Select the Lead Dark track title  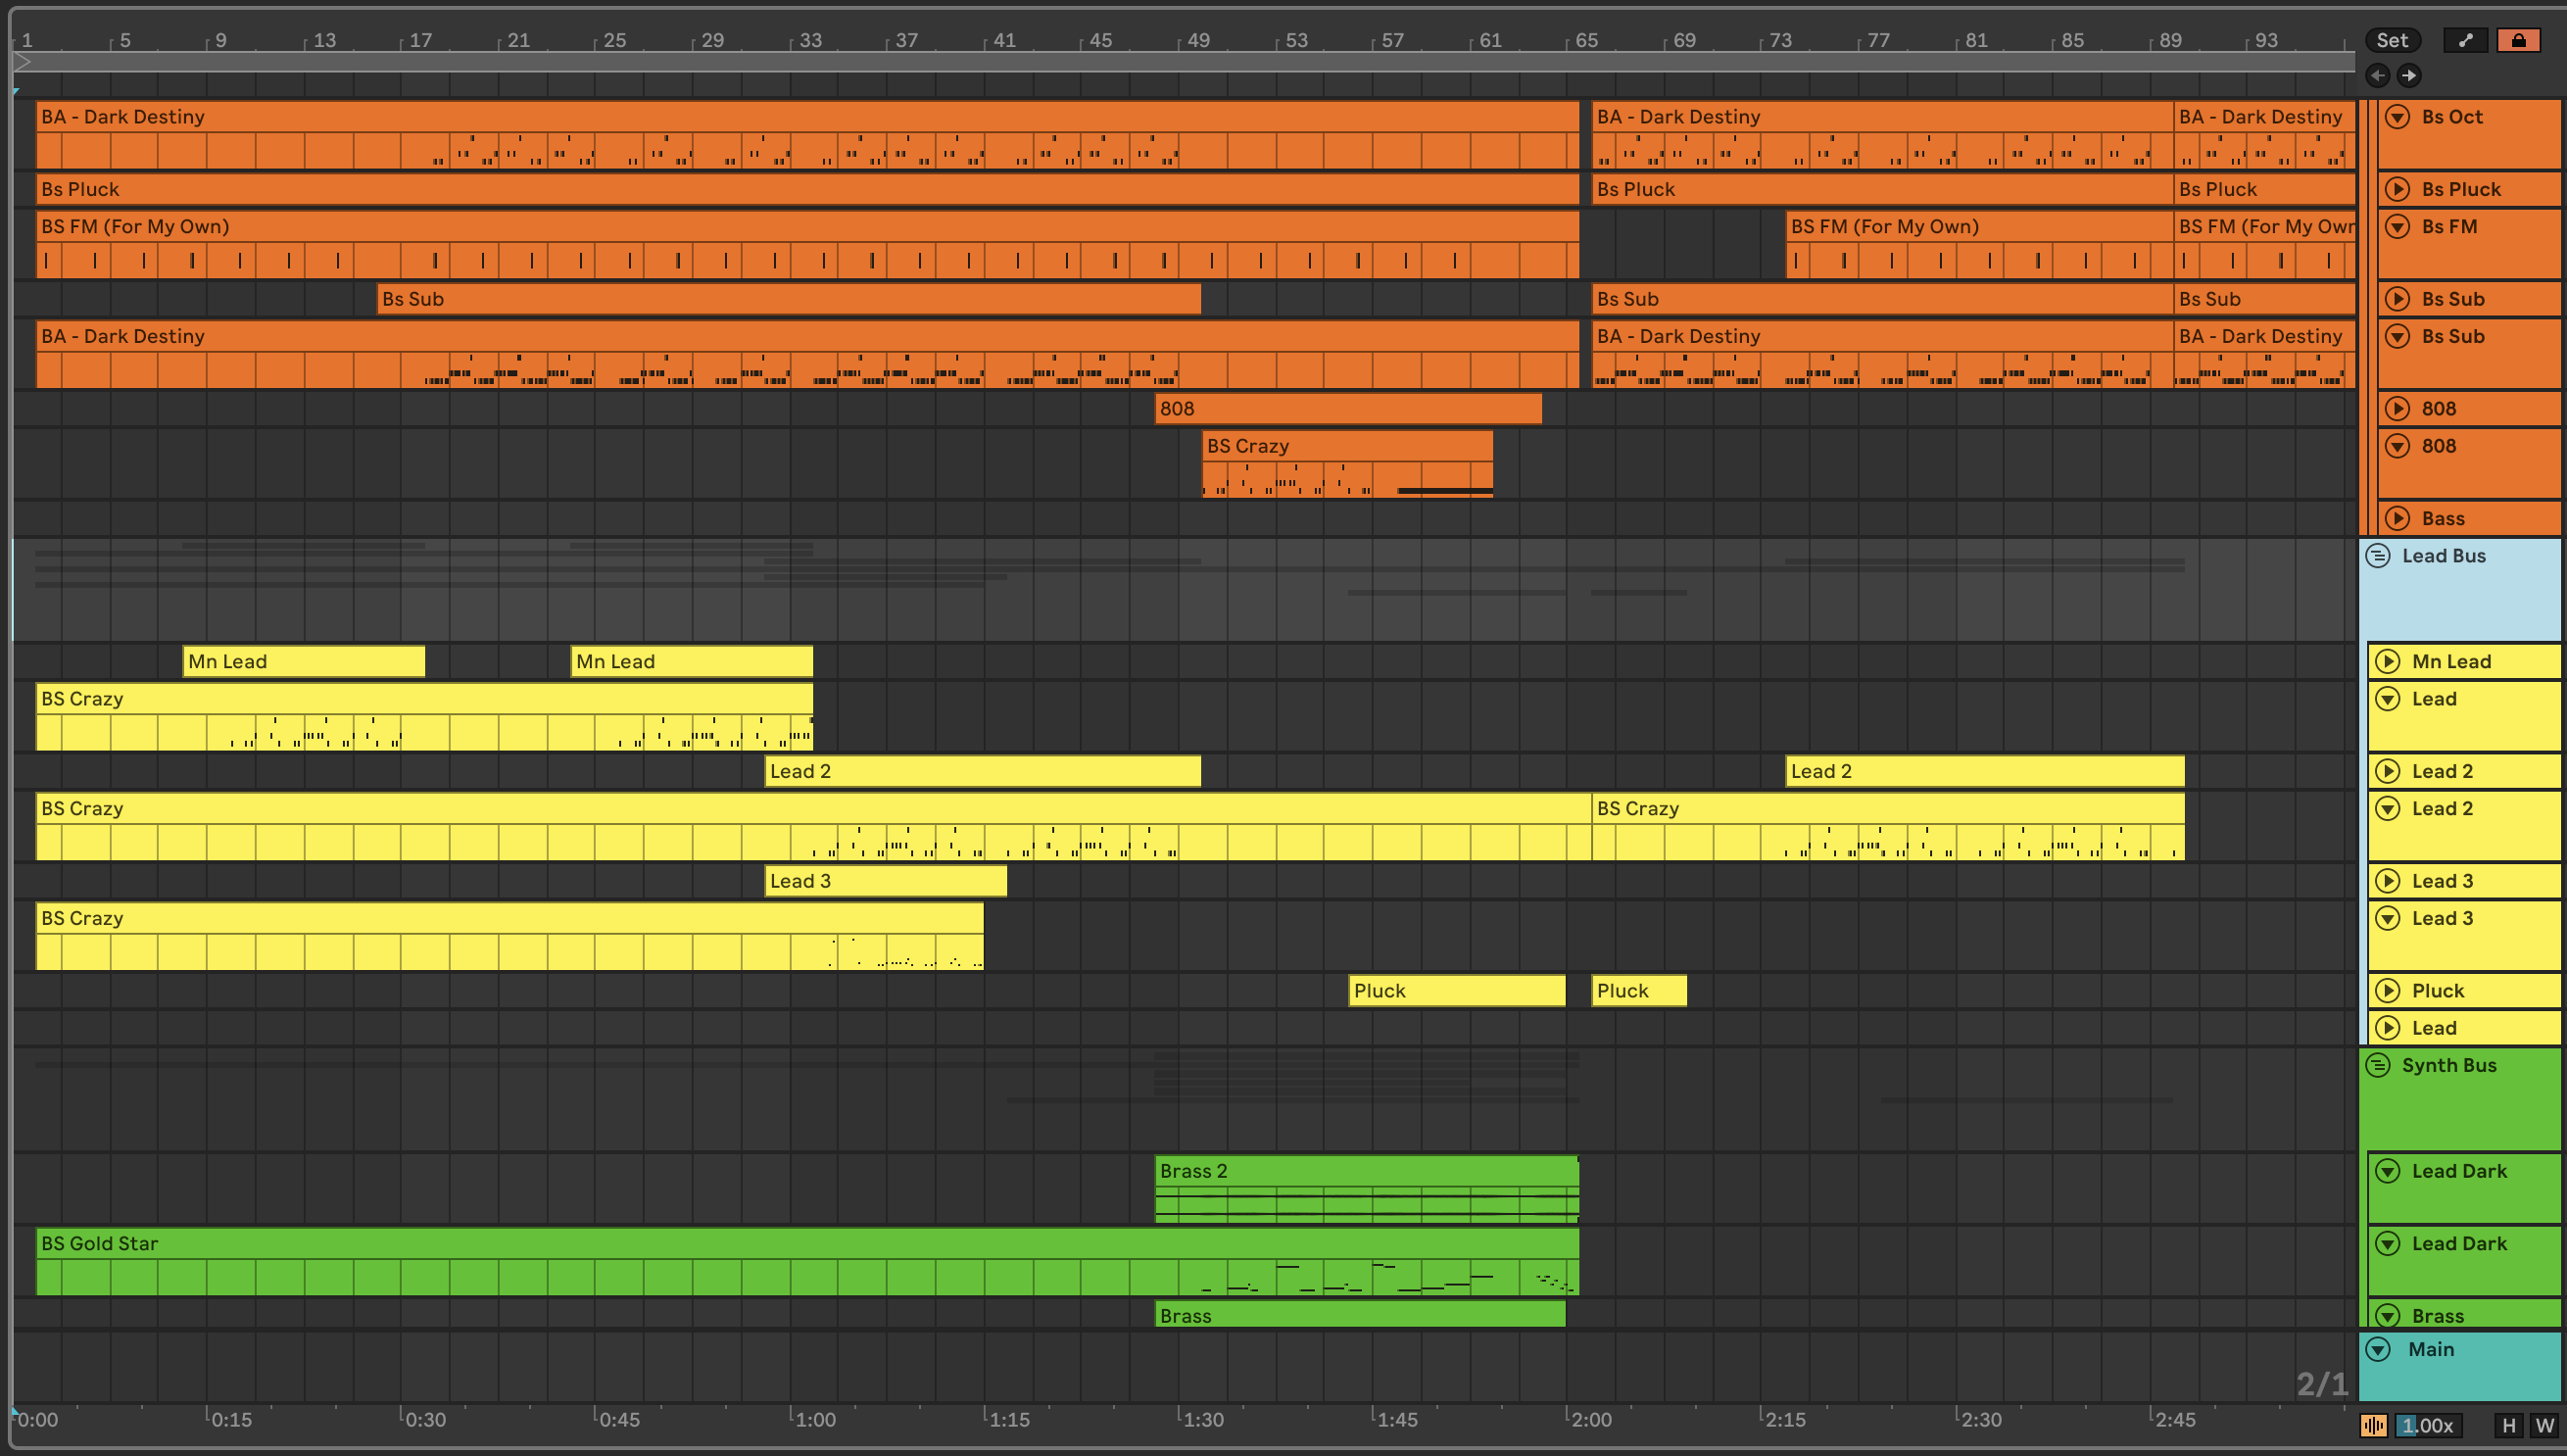(x=2458, y=1171)
